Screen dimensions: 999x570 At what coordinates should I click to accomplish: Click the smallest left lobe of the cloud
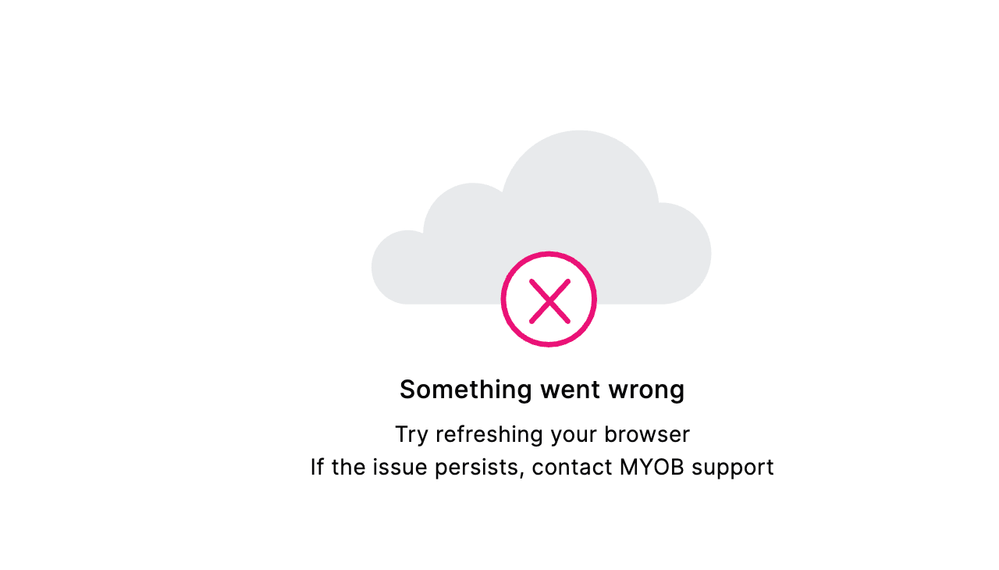pyautogui.click(x=400, y=267)
